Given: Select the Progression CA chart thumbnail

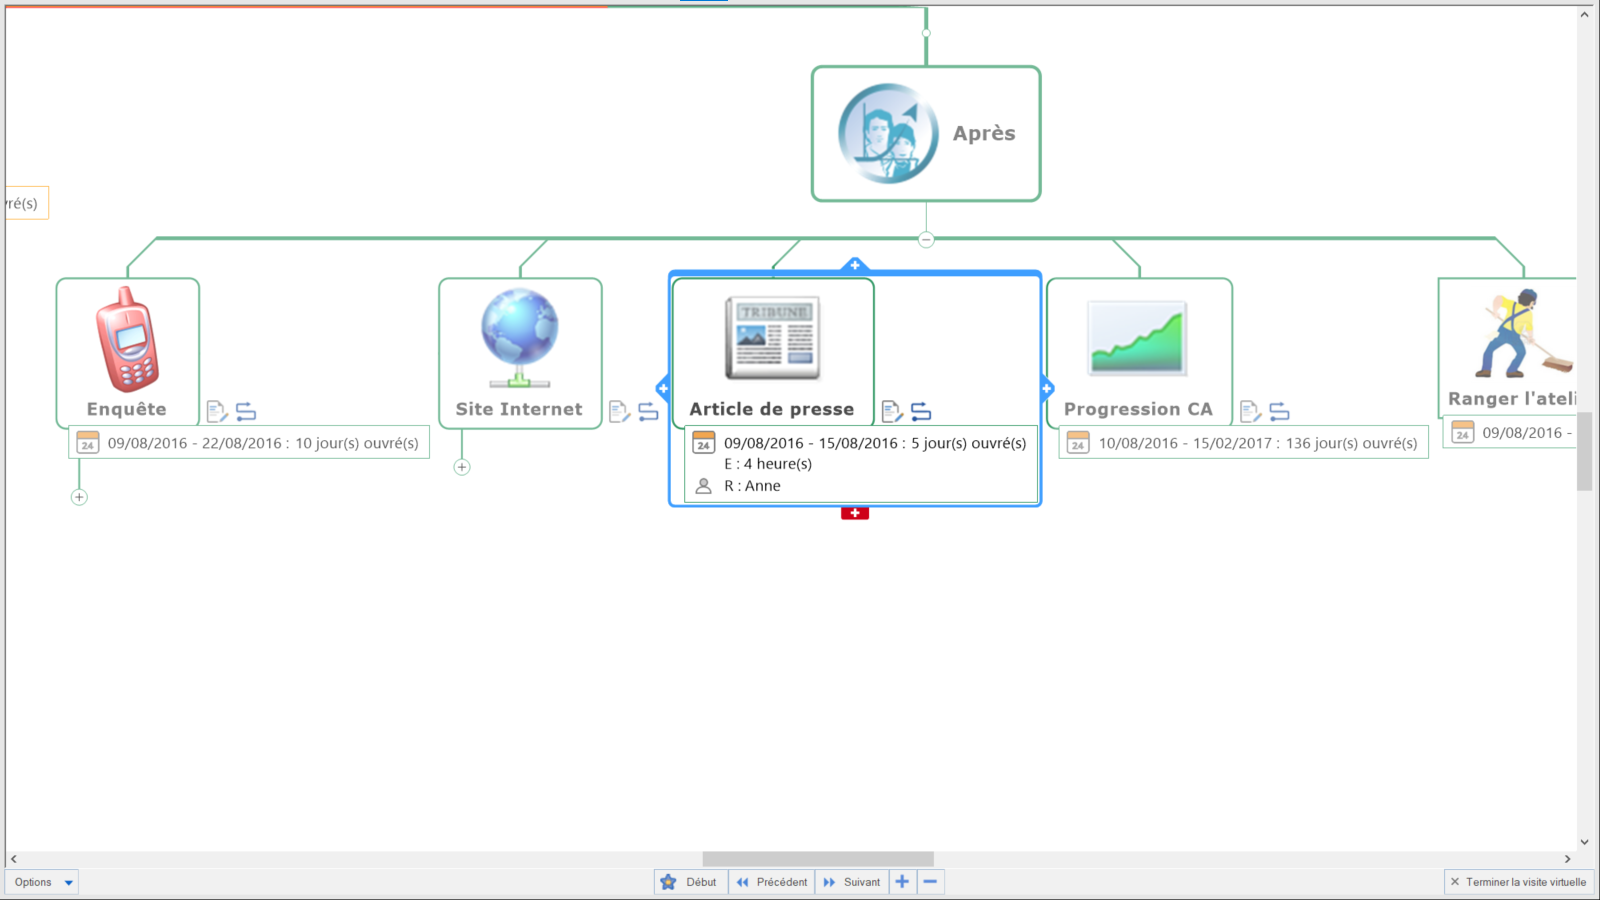Looking at the screenshot, I should coord(1138,338).
